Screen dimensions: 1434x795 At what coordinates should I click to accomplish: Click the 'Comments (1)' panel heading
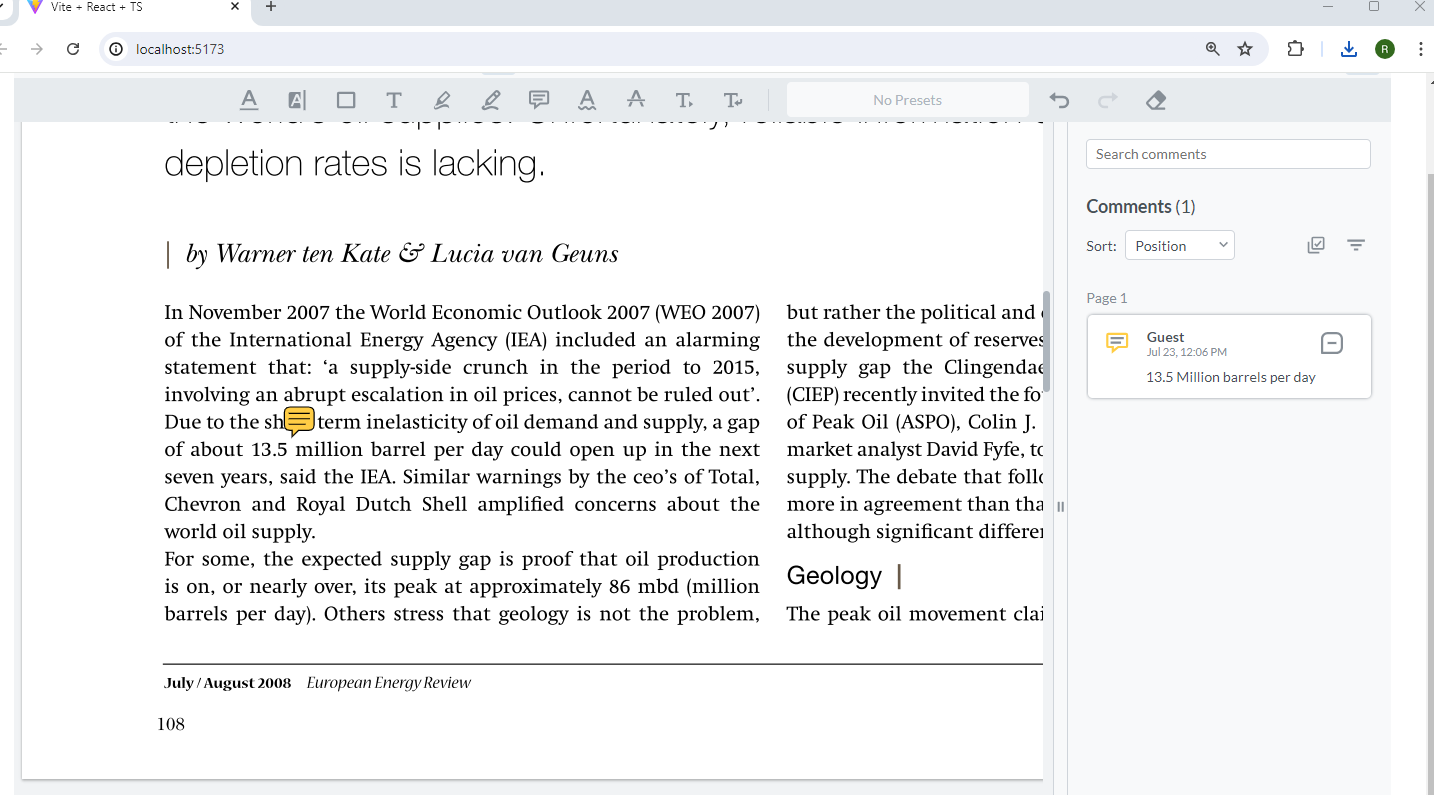coord(1141,207)
